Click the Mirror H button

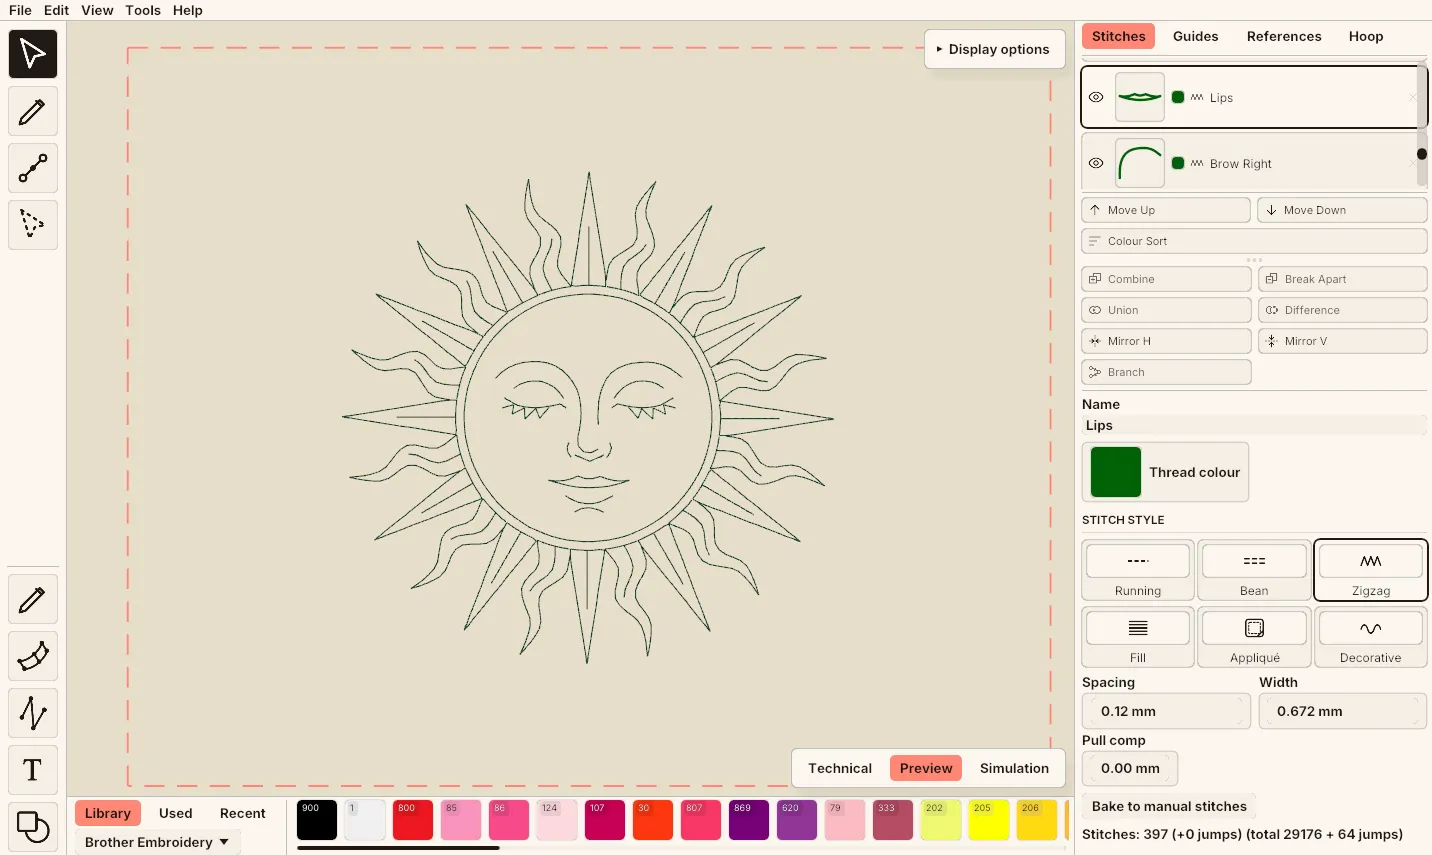(1166, 341)
